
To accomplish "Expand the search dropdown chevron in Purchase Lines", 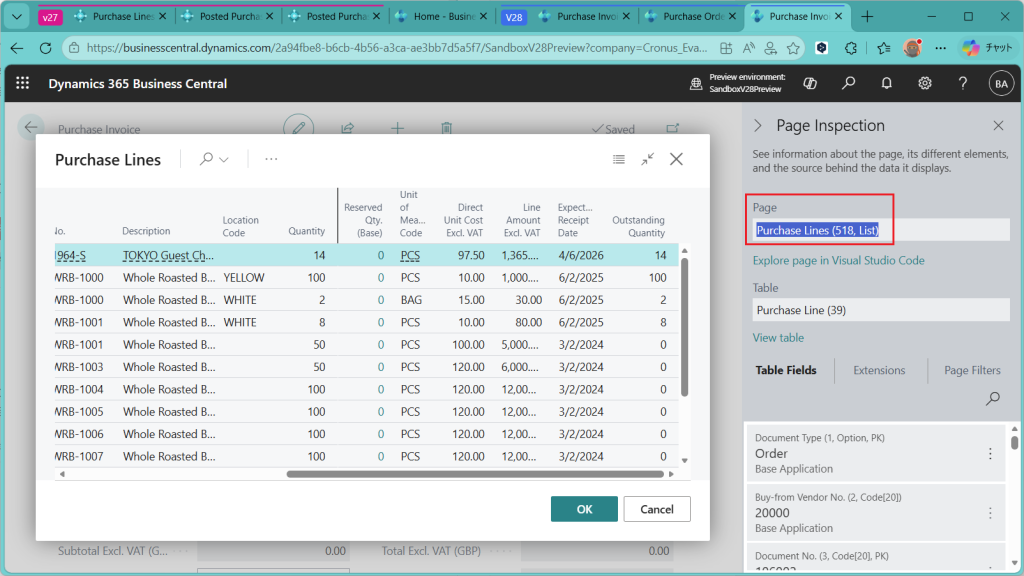I will (x=224, y=159).
